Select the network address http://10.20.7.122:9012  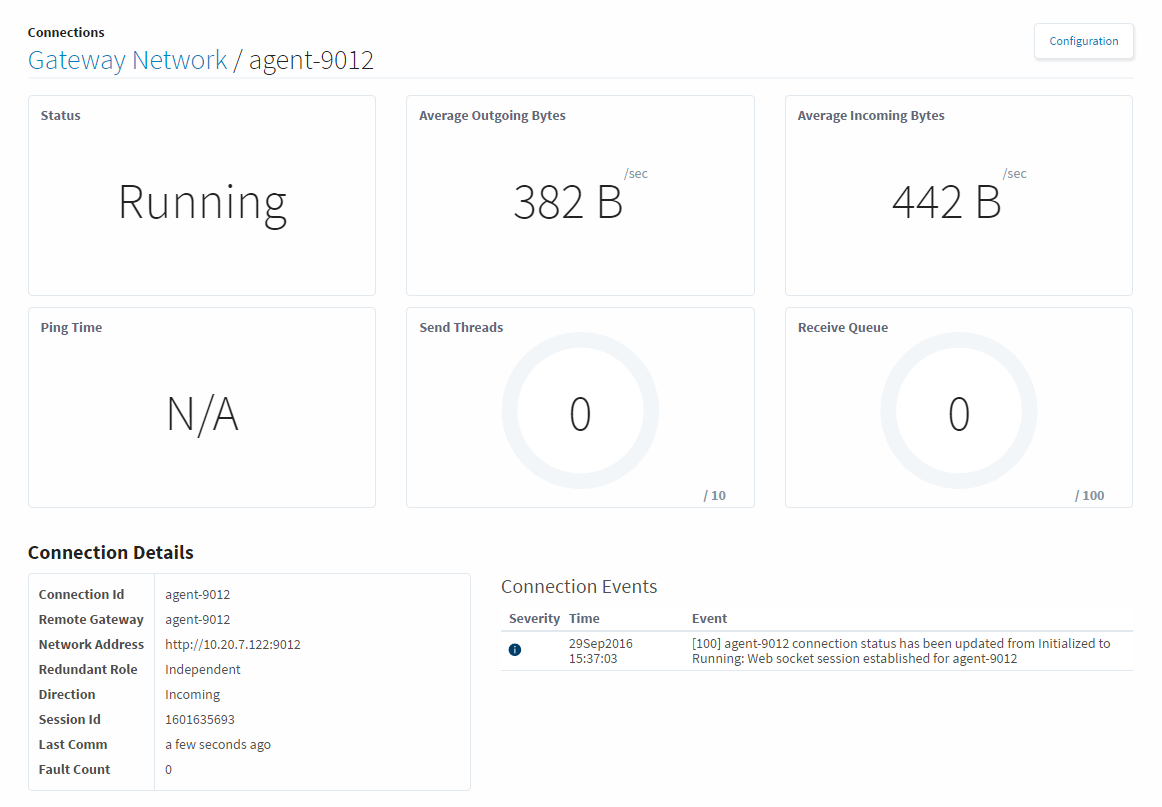click(233, 645)
